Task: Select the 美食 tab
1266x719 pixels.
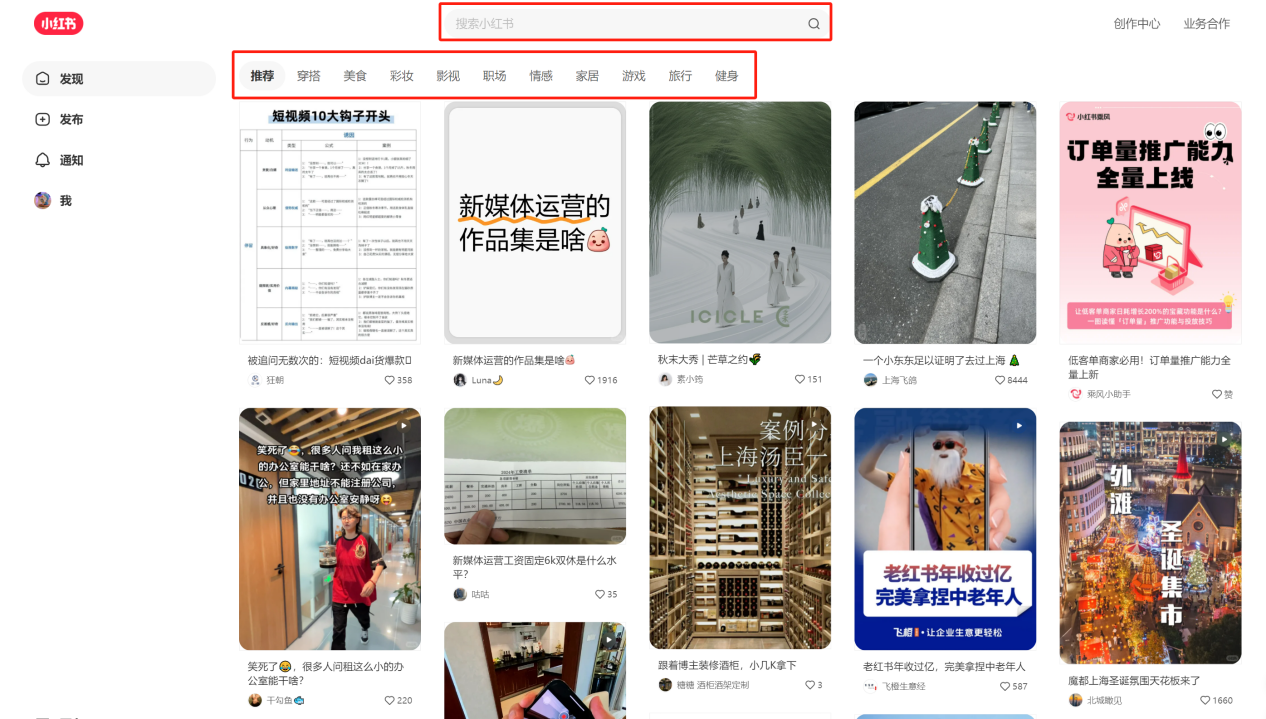Action: pyautogui.click(x=355, y=76)
